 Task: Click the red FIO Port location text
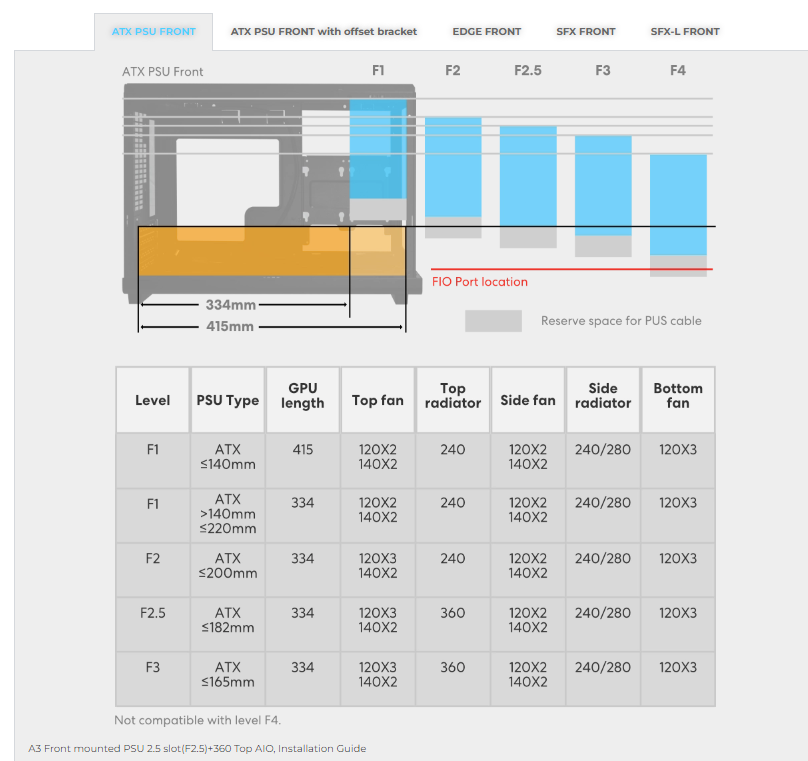point(480,282)
